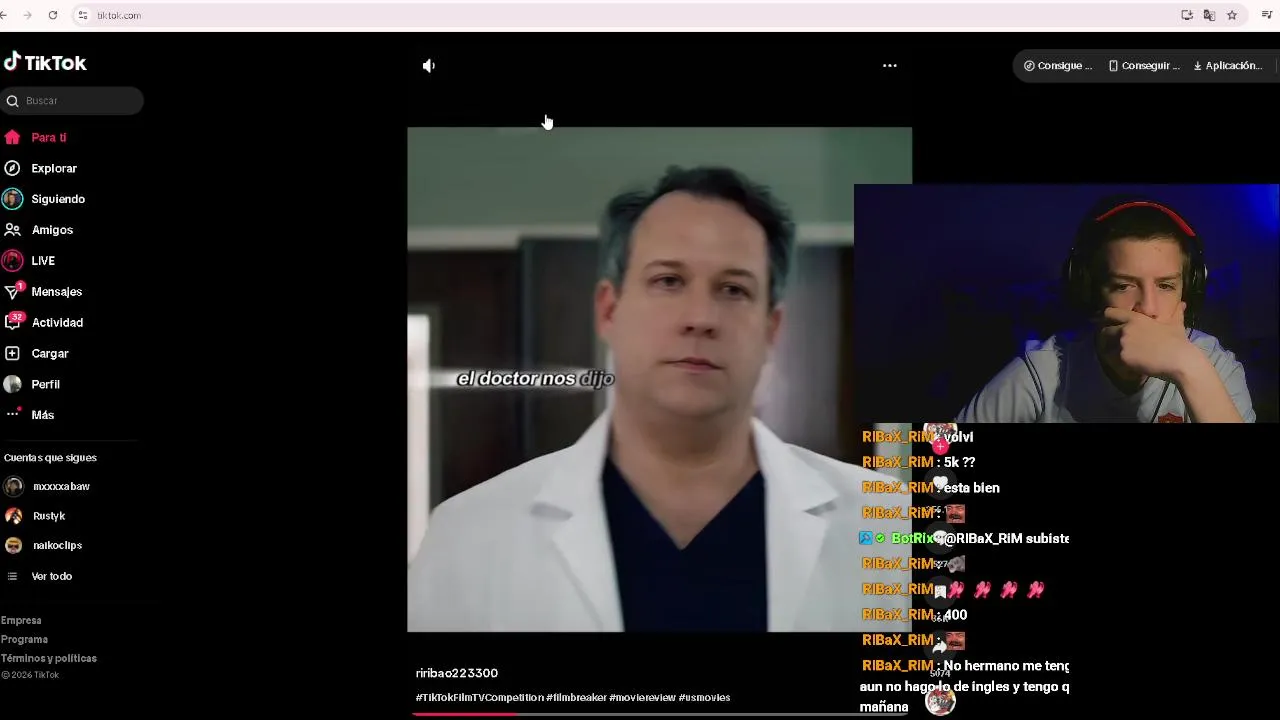Click the paper-plane Mensajes icon

pyautogui.click(x=12, y=292)
